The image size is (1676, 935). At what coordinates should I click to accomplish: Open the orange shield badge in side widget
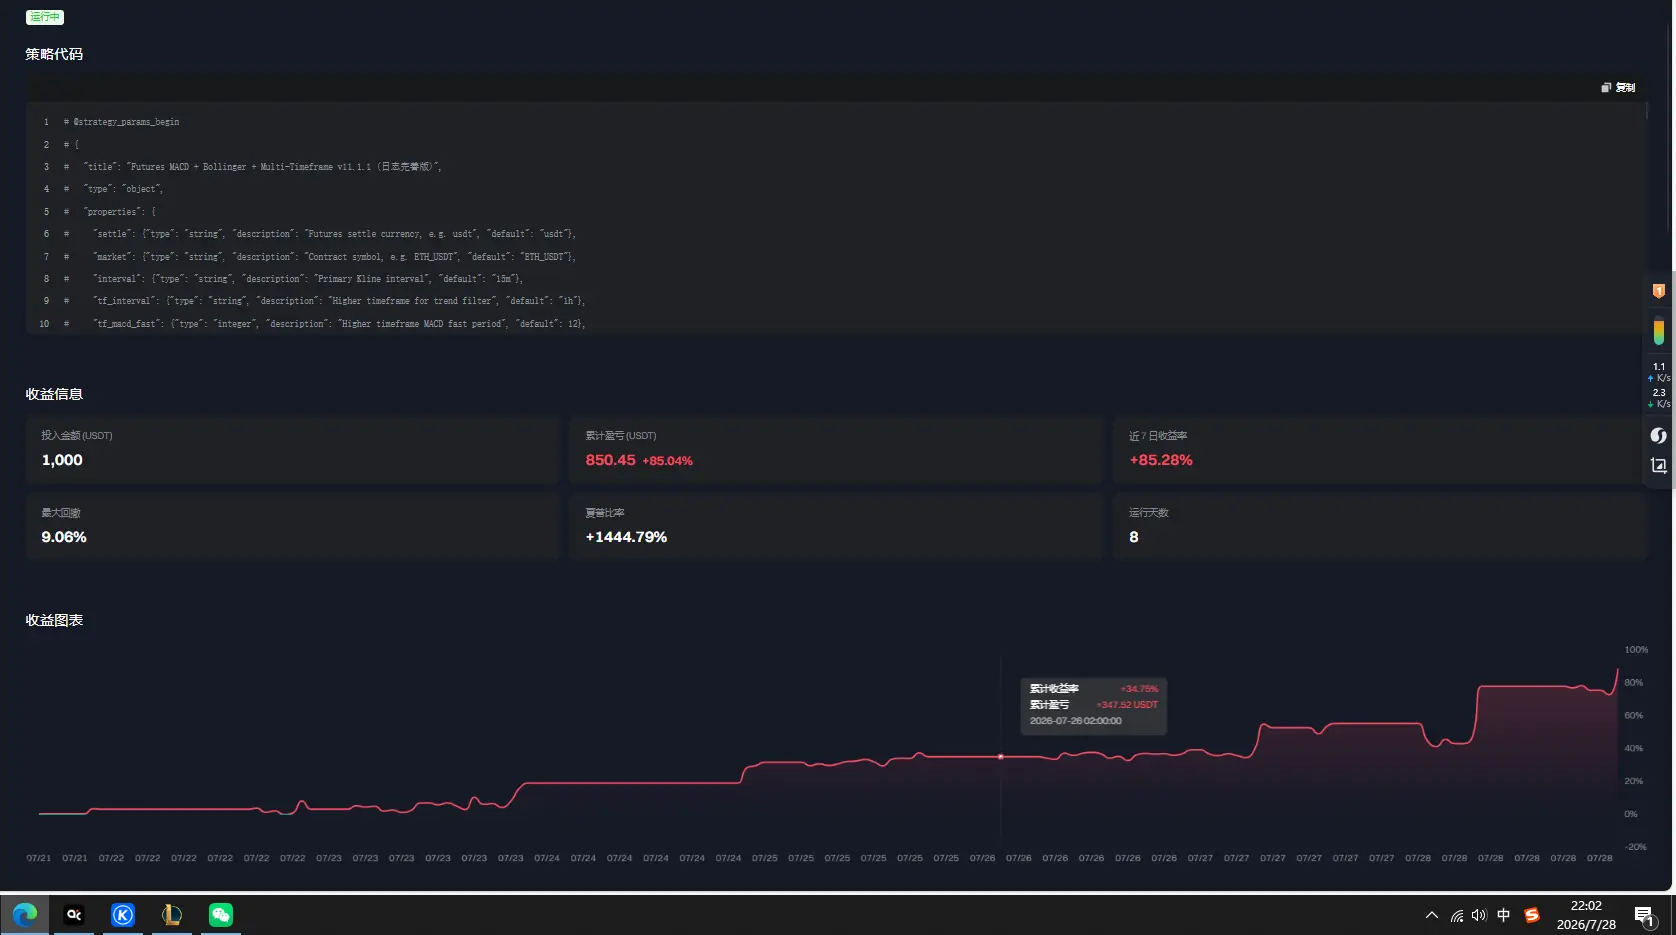[x=1659, y=291]
